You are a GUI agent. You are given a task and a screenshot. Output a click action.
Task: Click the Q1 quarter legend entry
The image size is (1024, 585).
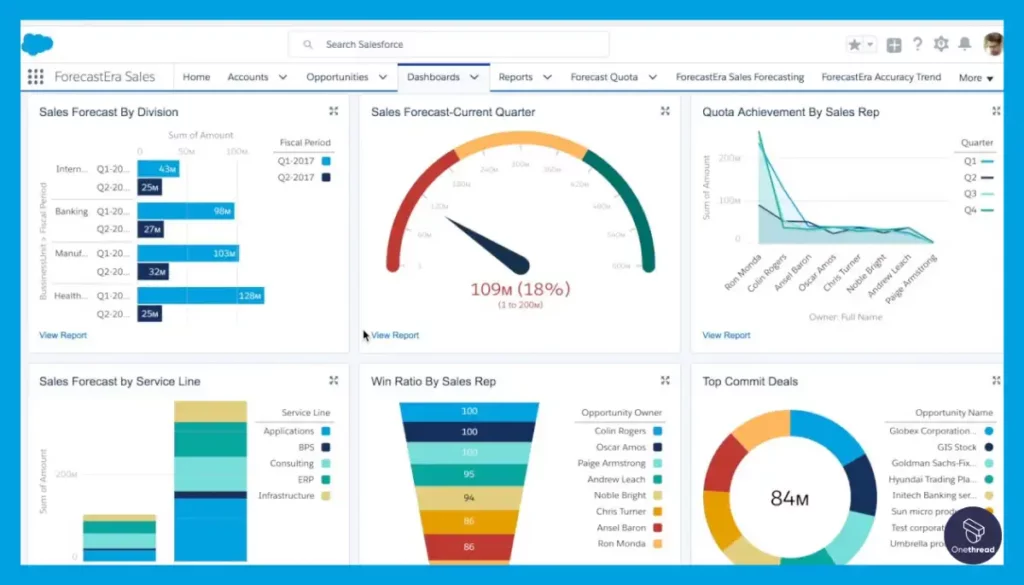pyautogui.click(x=978, y=161)
